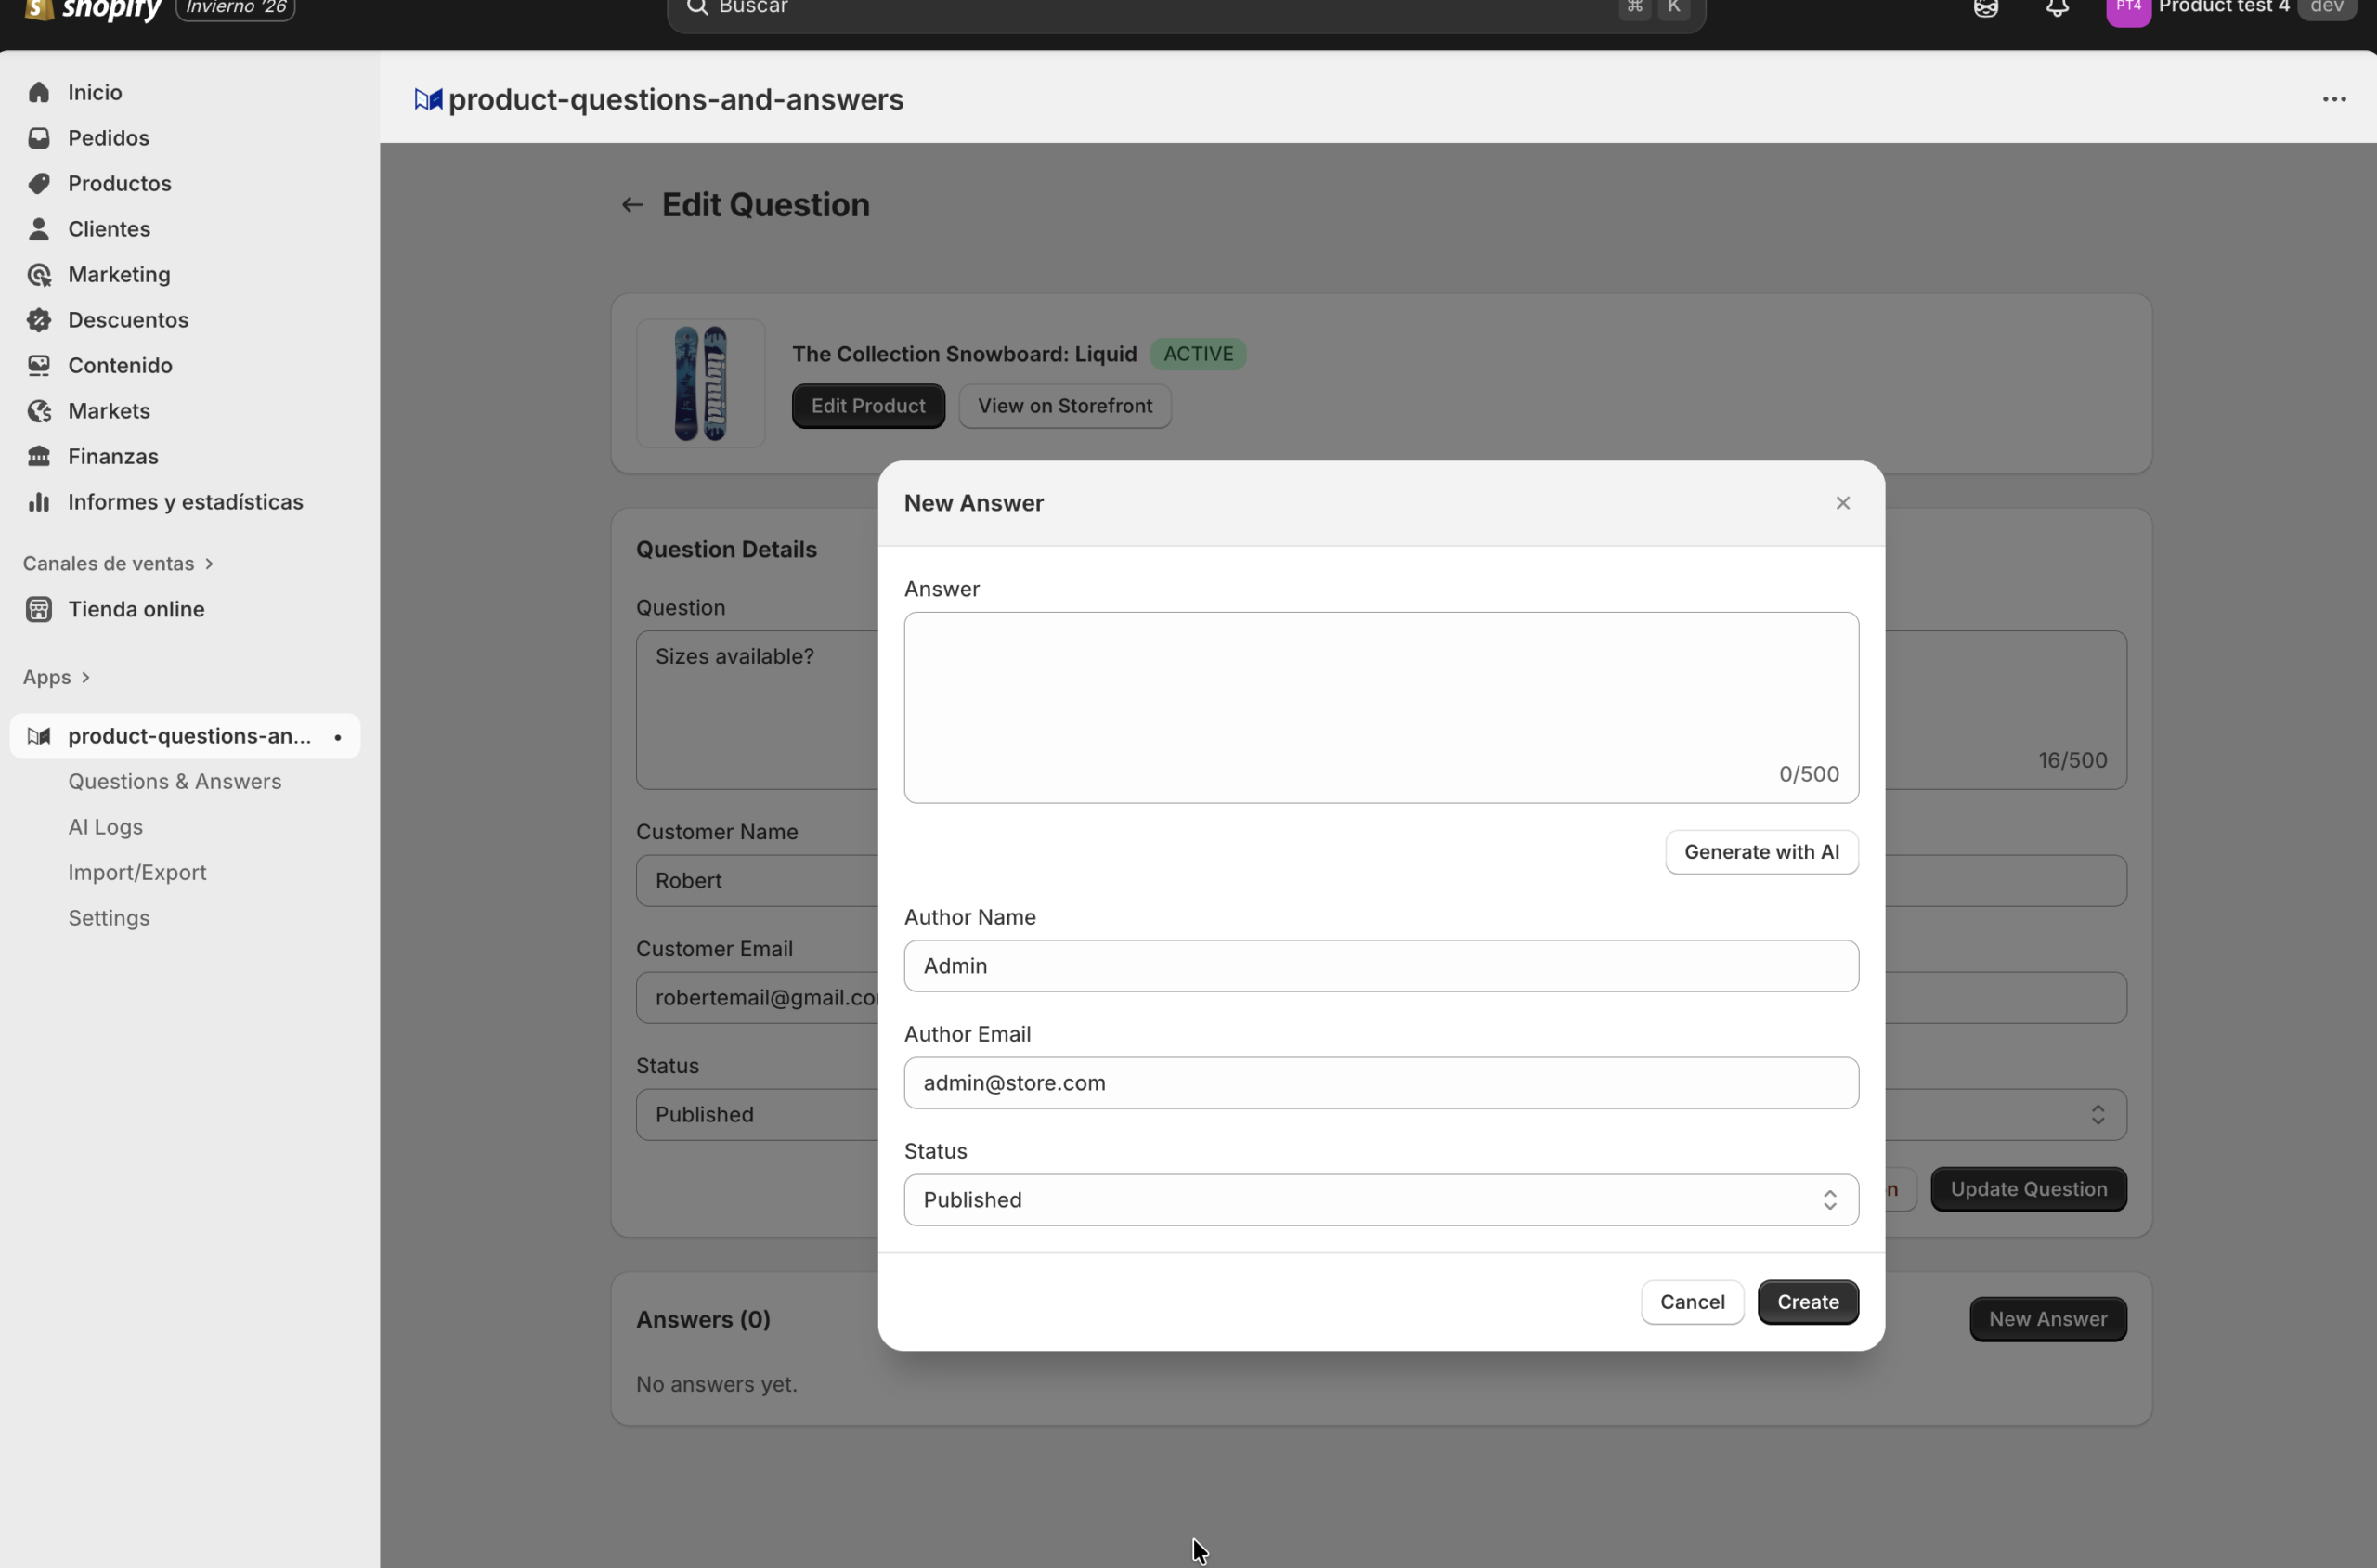Click the three-dot menu at the app header
Image resolution: width=2377 pixels, height=1568 pixels.
[2333, 99]
